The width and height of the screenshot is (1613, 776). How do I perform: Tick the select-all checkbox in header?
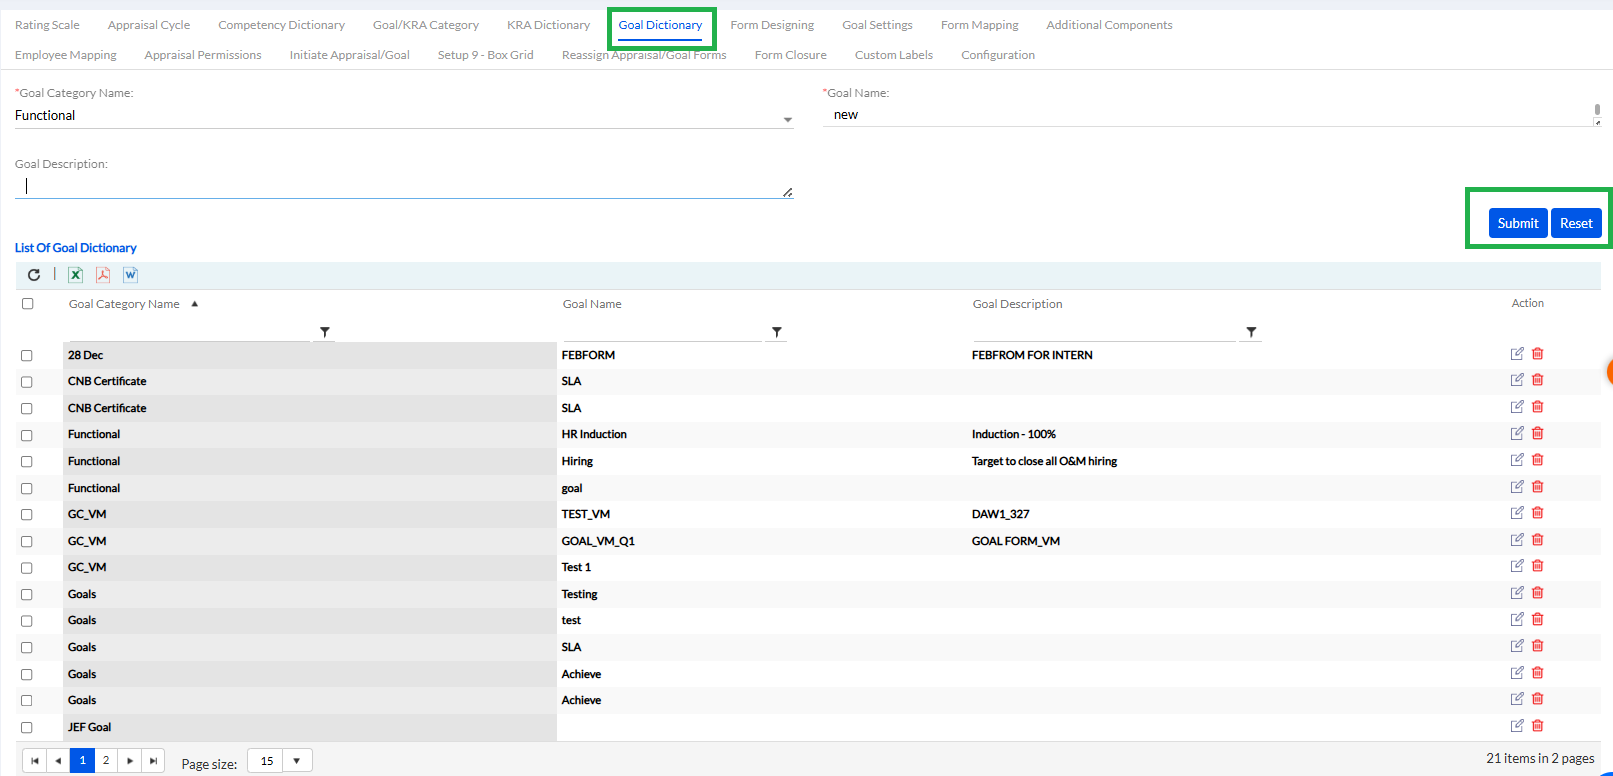coord(28,304)
